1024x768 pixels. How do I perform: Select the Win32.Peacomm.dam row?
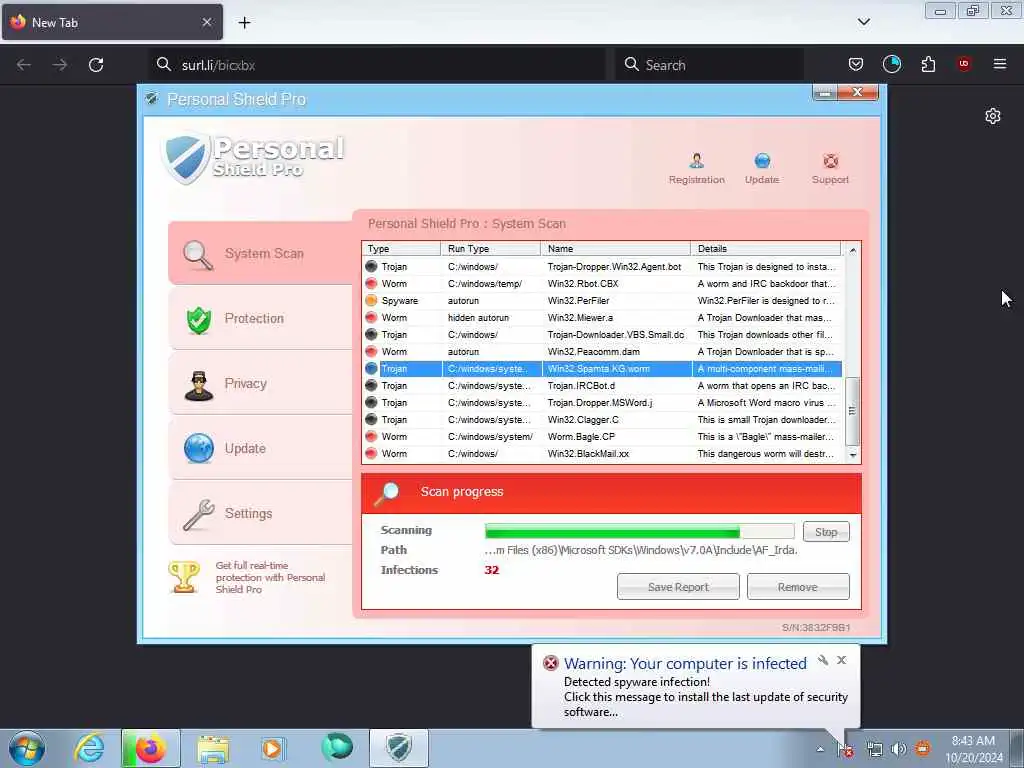[x=602, y=351]
